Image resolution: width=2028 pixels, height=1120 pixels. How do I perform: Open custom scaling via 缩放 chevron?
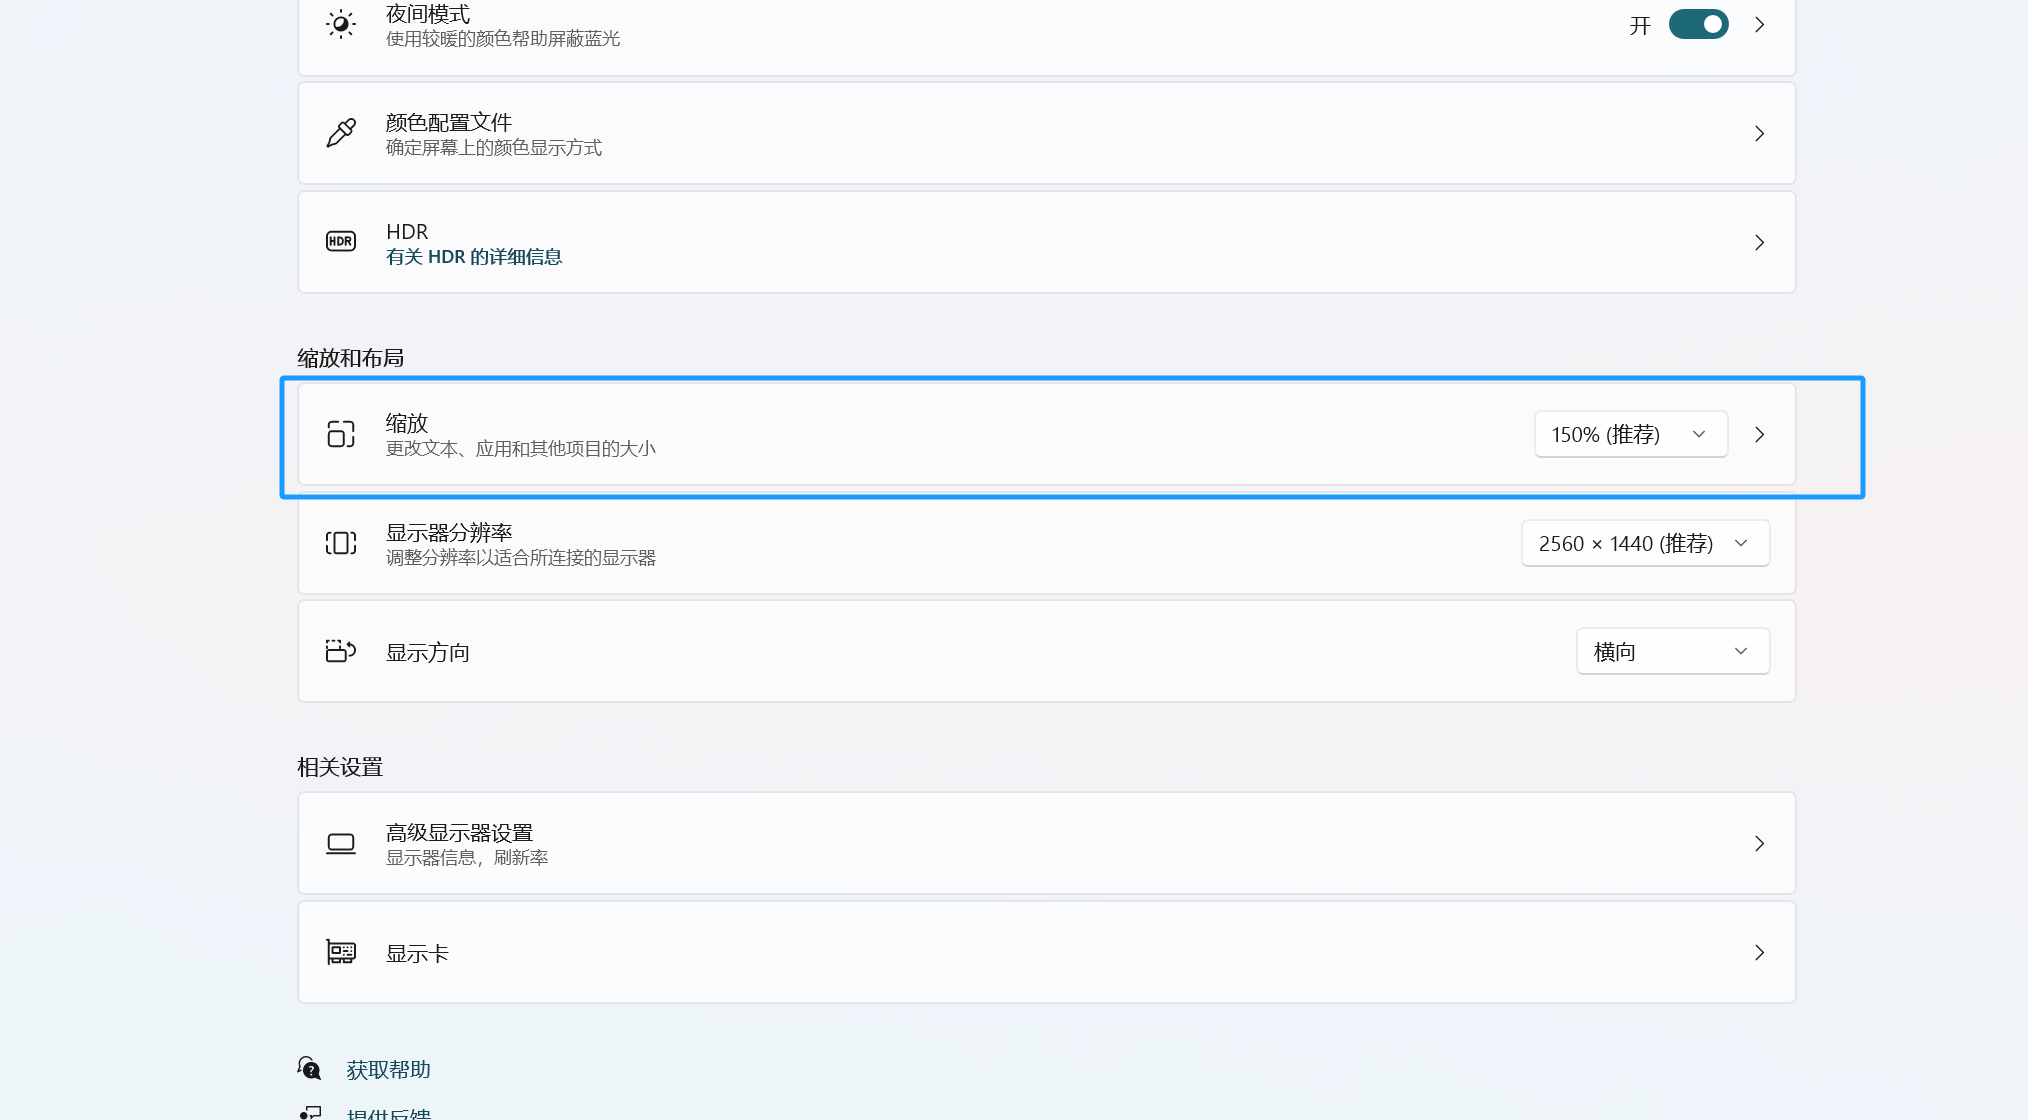pos(1759,435)
